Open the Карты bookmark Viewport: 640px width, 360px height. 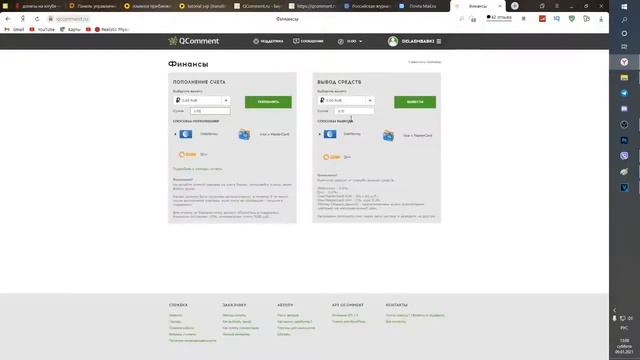pyautogui.click(x=70, y=29)
